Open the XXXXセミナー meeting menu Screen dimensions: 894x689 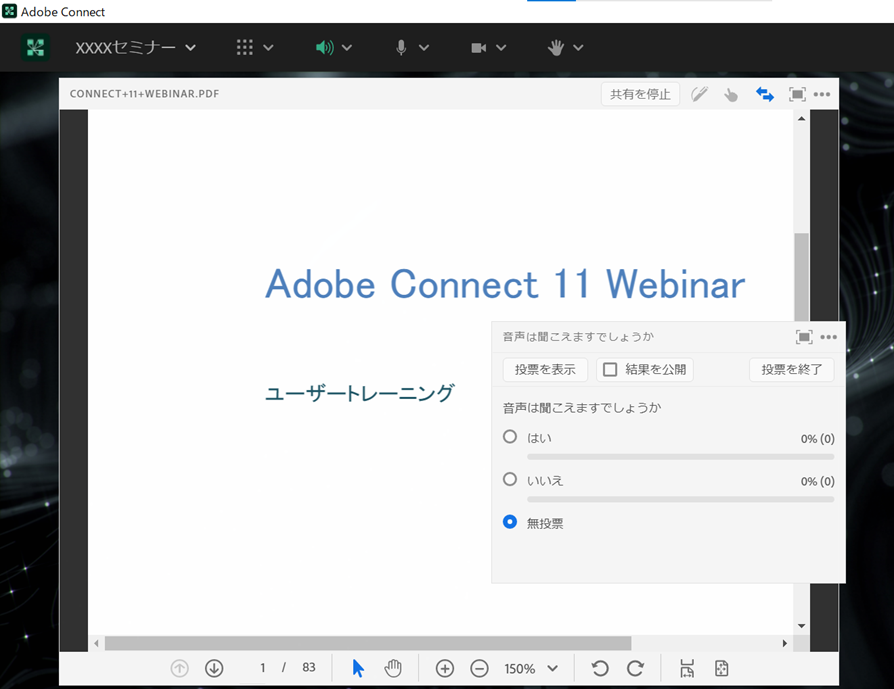click(x=136, y=48)
